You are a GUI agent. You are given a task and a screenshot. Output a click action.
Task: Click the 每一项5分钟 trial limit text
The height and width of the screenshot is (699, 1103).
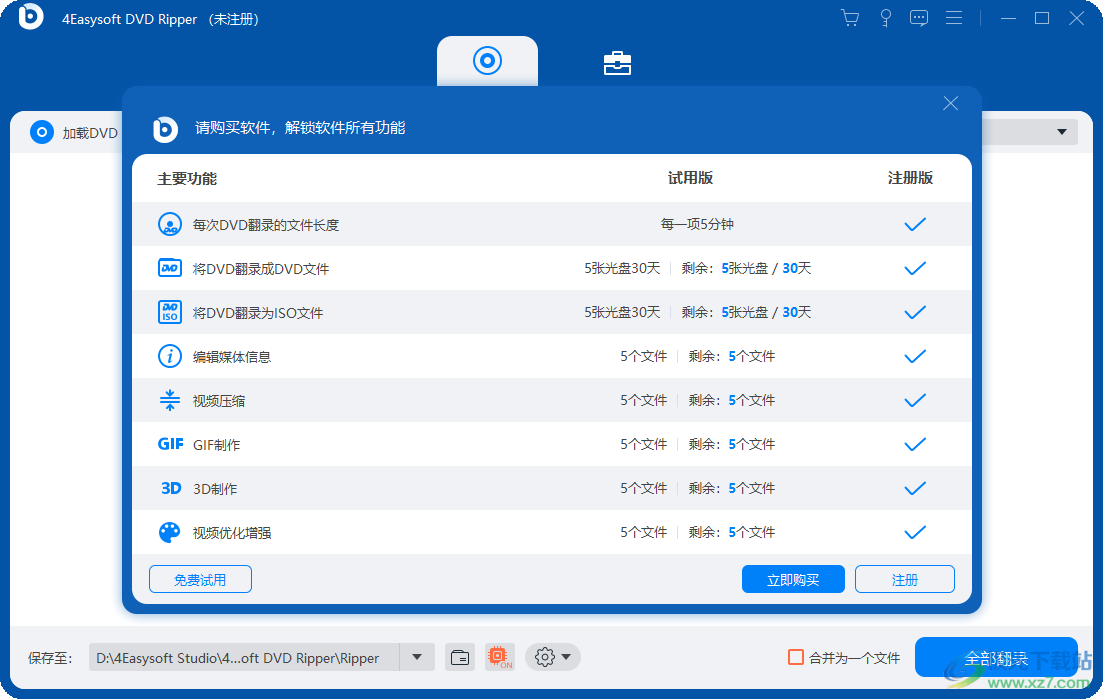click(696, 224)
